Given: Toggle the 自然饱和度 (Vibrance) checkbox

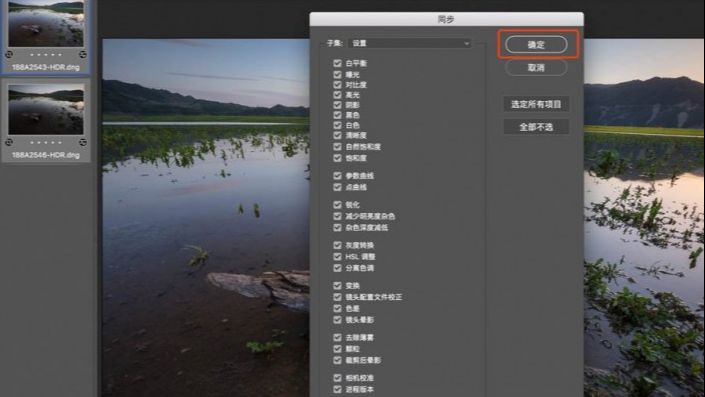Looking at the screenshot, I should coord(338,147).
